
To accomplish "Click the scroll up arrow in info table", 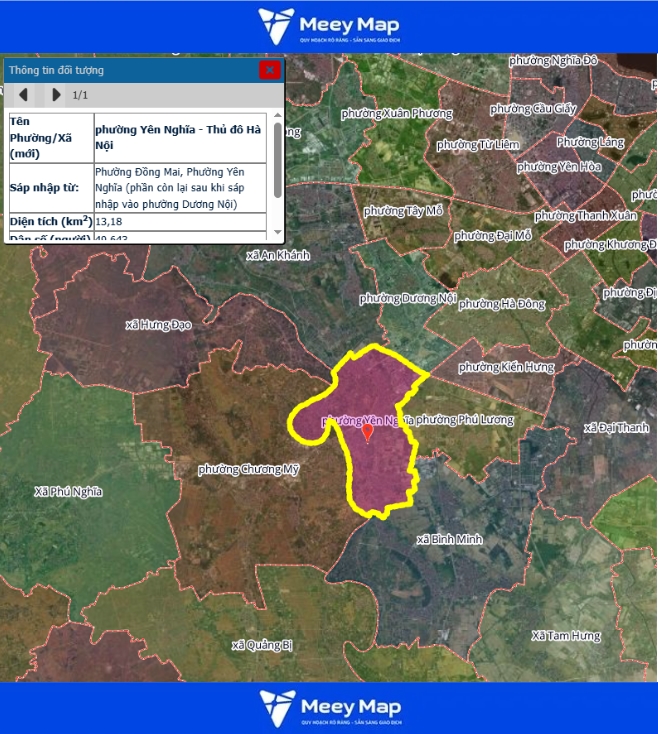I will click(x=277, y=117).
